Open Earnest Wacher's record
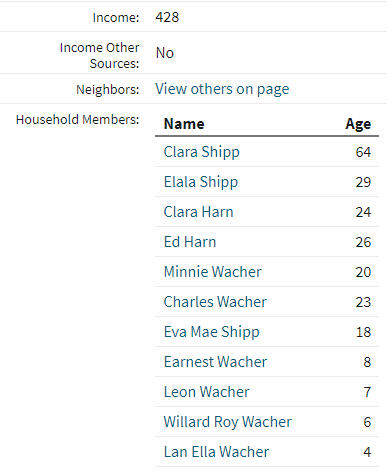Viewport: 392px width, 471px height. coord(215,362)
